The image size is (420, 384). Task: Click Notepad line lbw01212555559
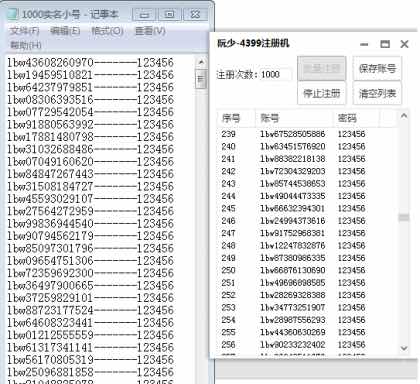(91, 335)
